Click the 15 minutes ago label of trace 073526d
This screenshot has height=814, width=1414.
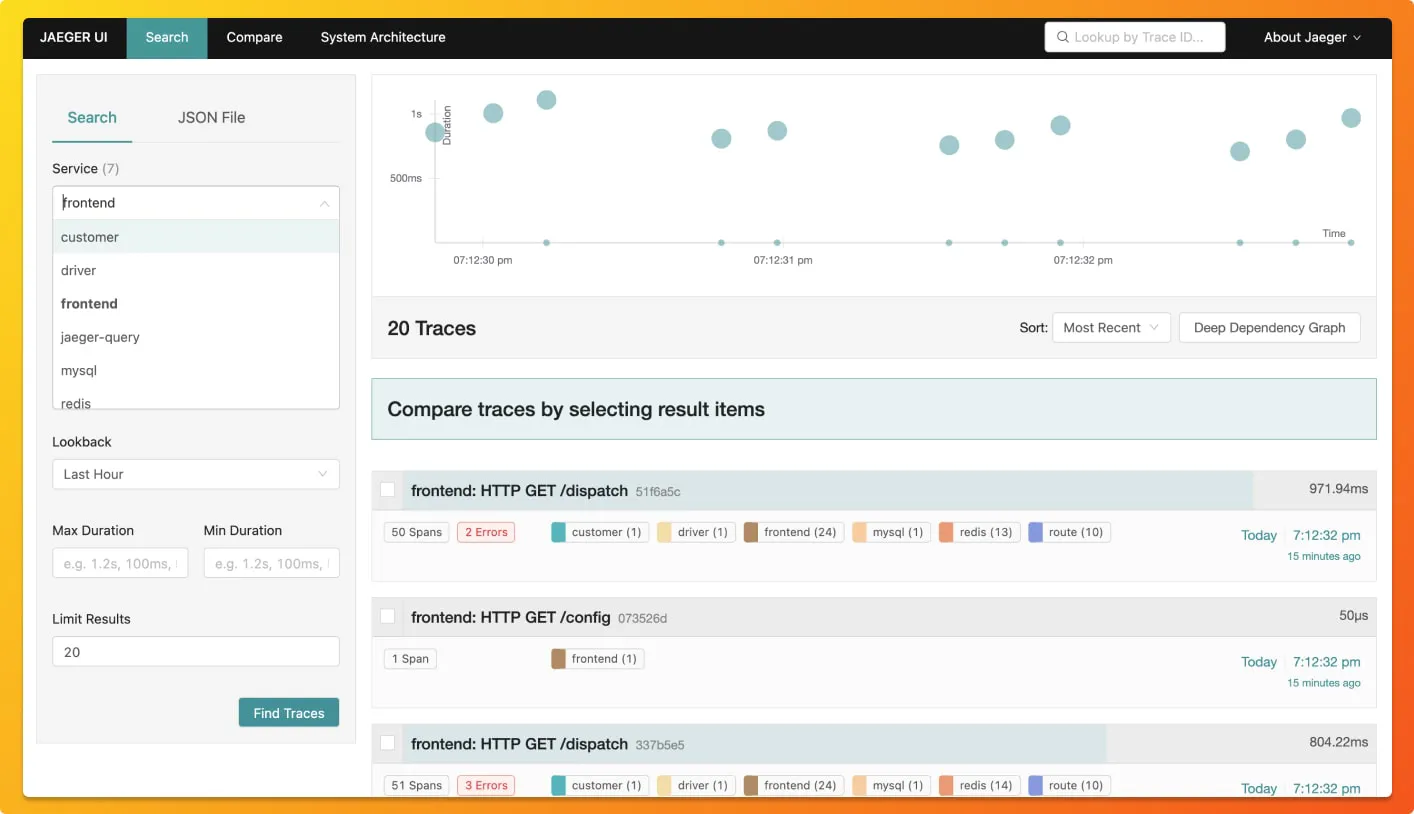(x=1324, y=683)
